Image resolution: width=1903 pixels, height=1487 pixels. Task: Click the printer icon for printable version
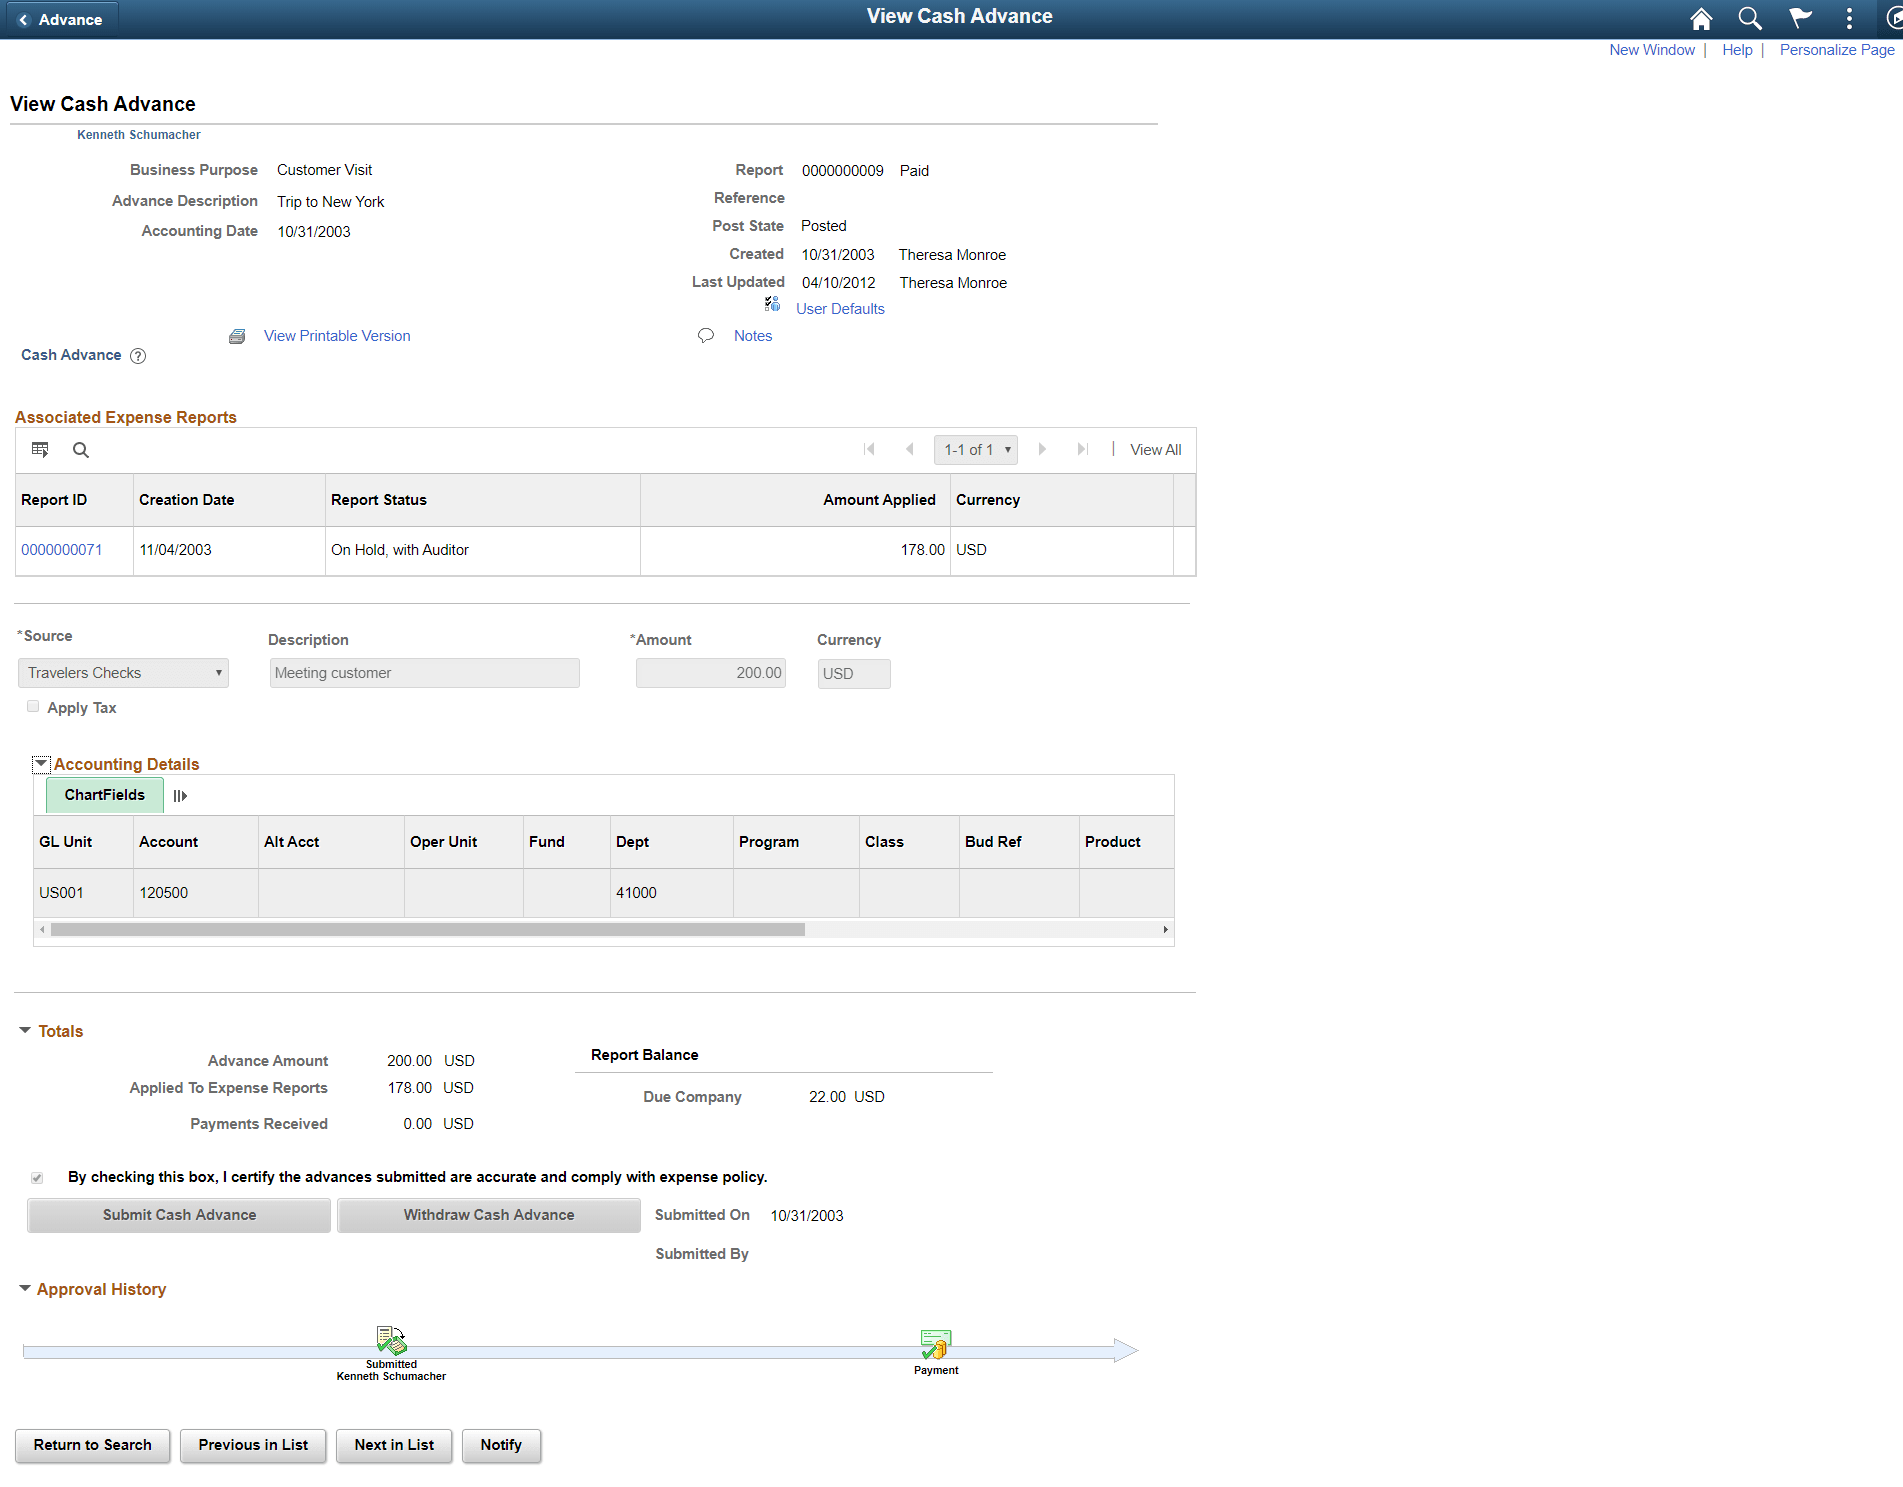pyautogui.click(x=237, y=335)
